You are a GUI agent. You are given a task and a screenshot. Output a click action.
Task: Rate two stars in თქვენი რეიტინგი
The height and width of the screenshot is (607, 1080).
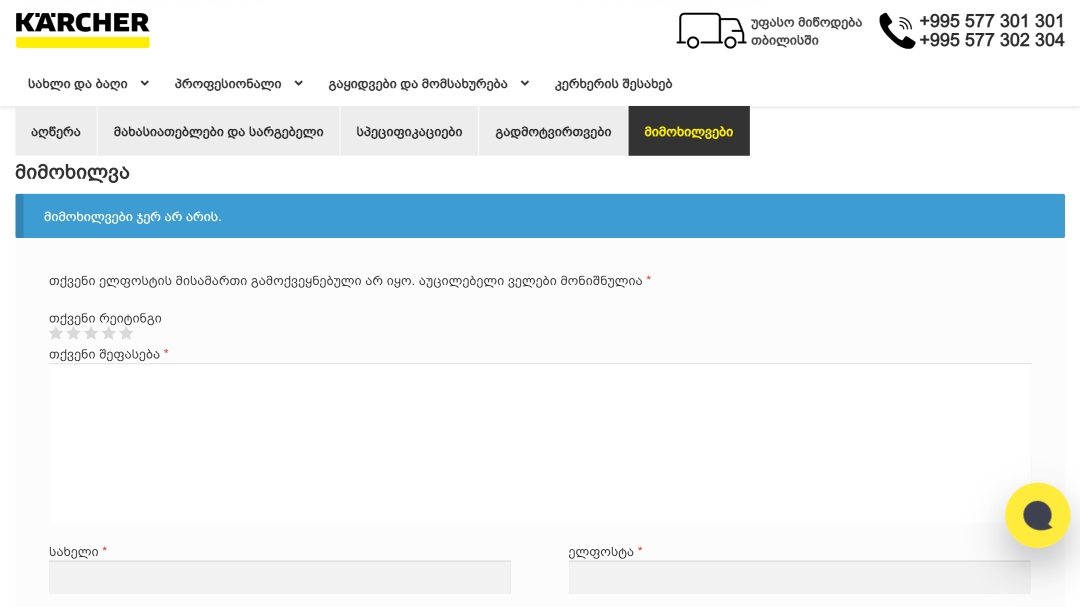pyautogui.click(x=74, y=333)
